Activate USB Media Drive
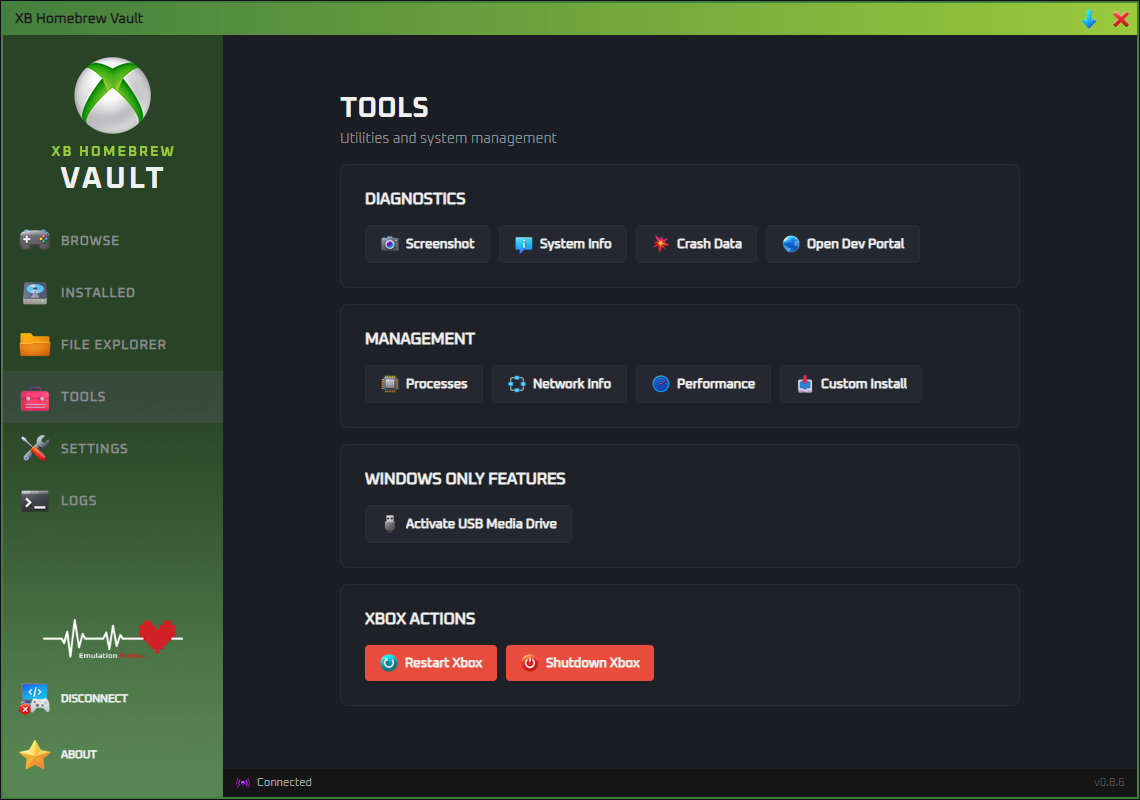Image resolution: width=1140 pixels, height=800 pixels. coord(468,524)
